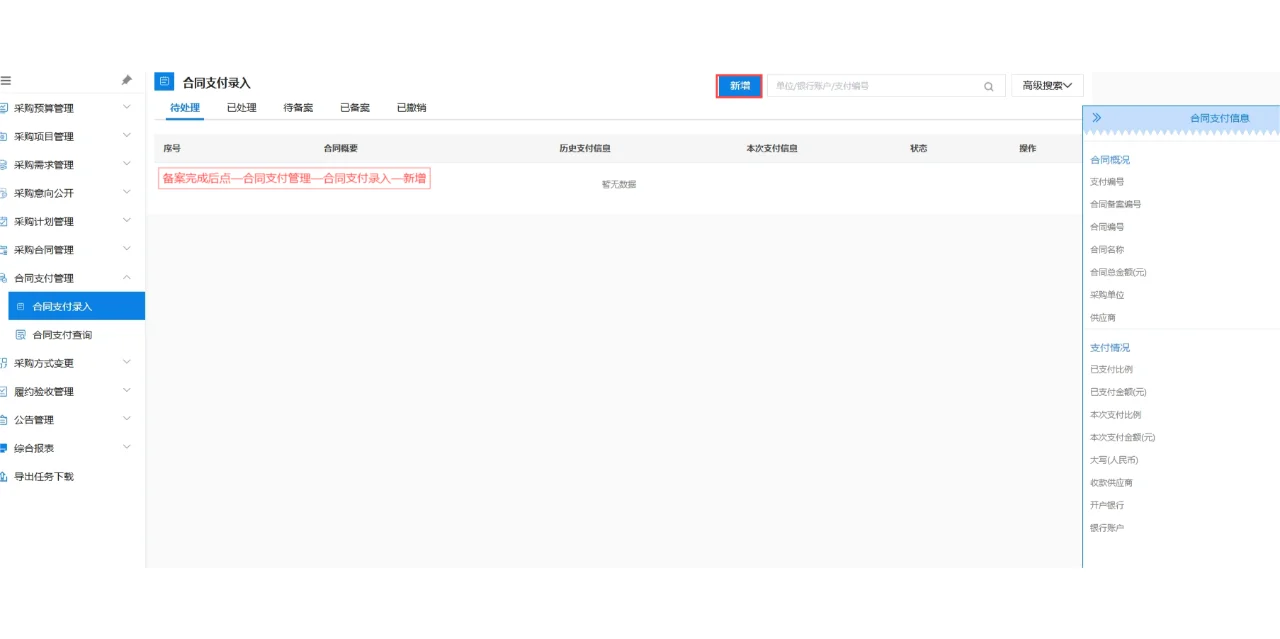Click the 合同概要 column header

tap(341, 148)
